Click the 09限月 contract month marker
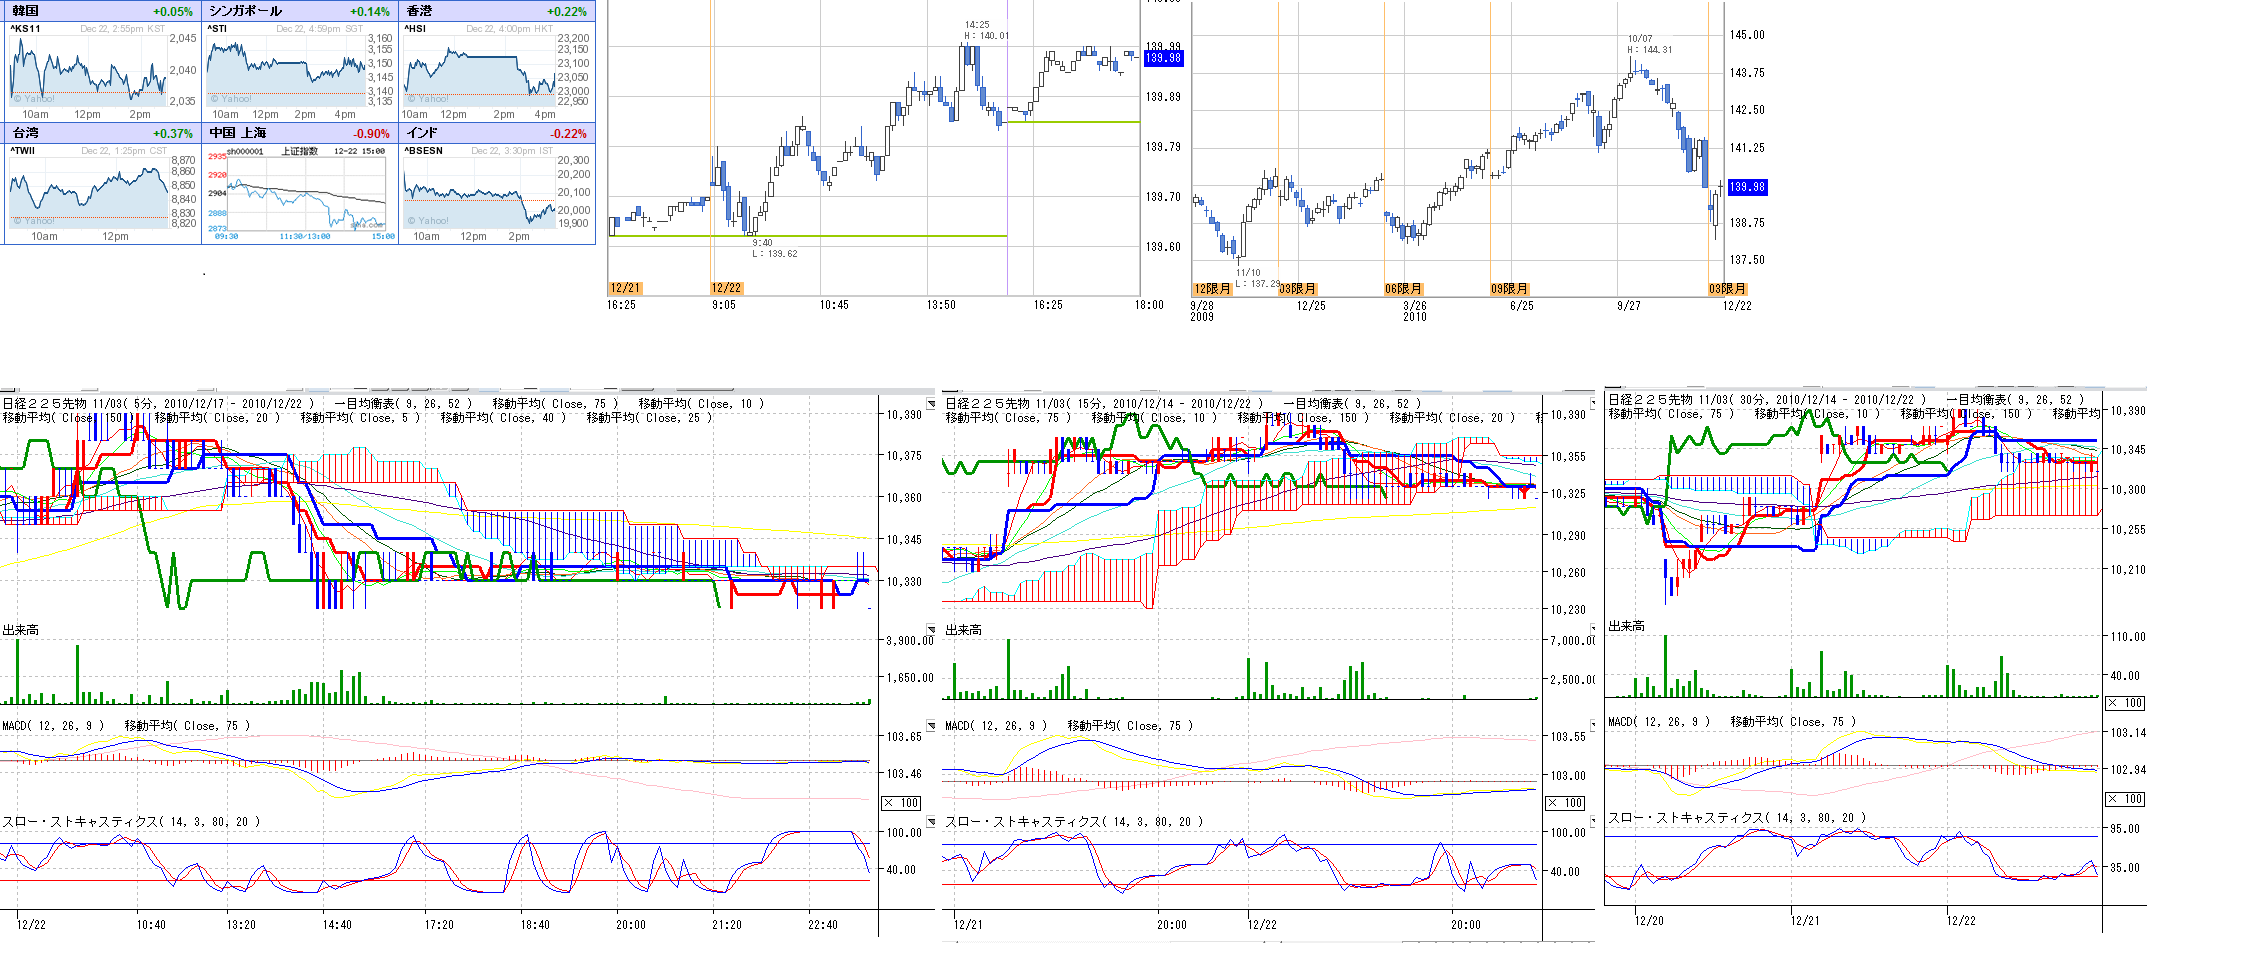 [x=1509, y=289]
